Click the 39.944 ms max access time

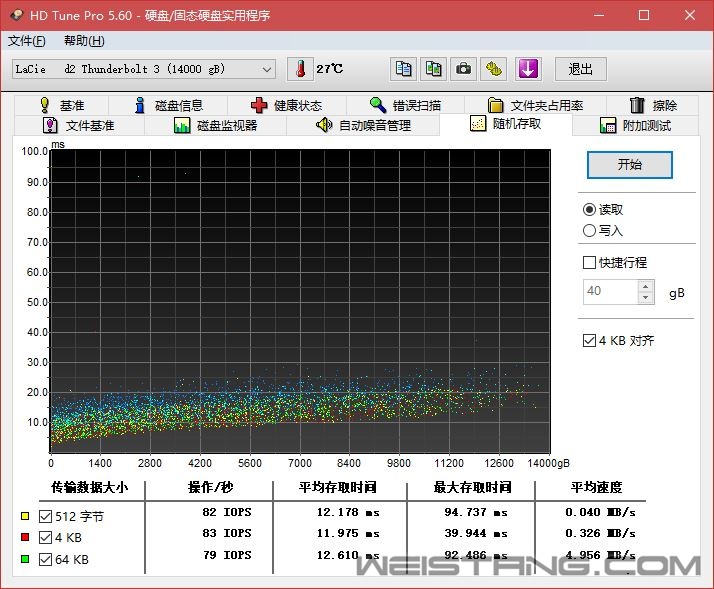pos(476,533)
